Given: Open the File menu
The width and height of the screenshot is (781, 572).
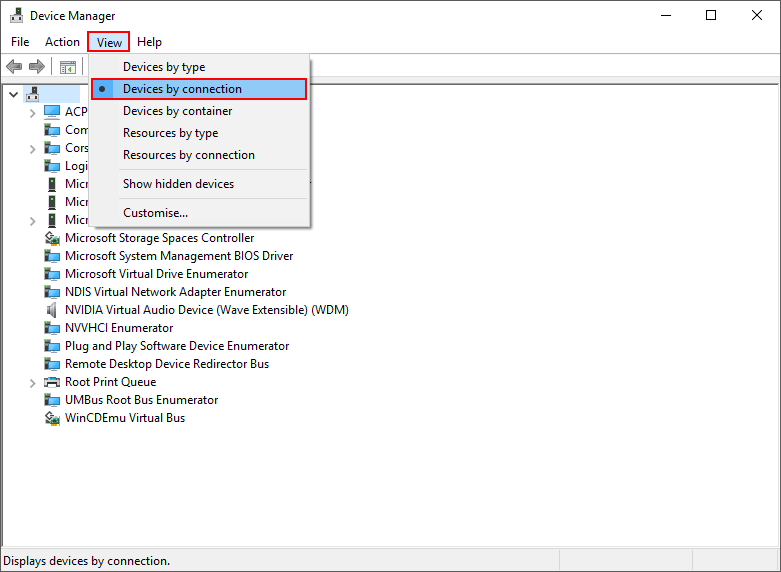Looking at the screenshot, I should pyautogui.click(x=20, y=42).
